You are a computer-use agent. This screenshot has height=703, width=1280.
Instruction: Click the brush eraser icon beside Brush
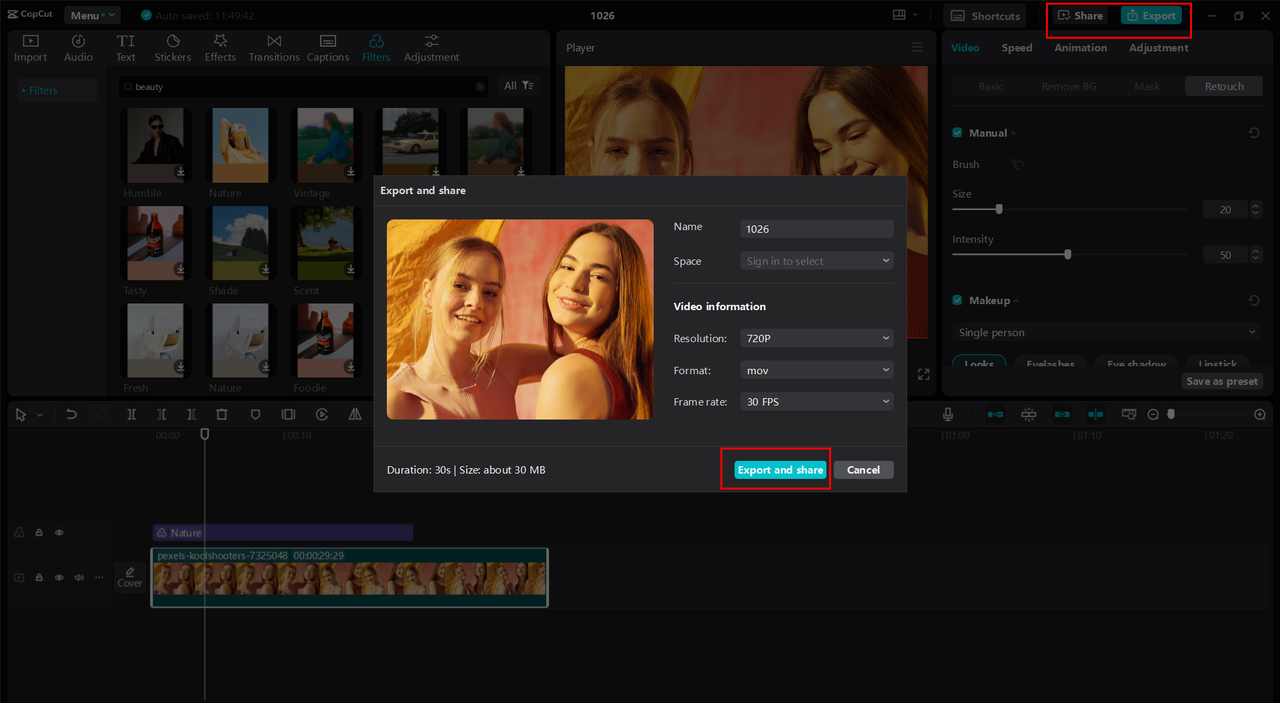(1017, 164)
